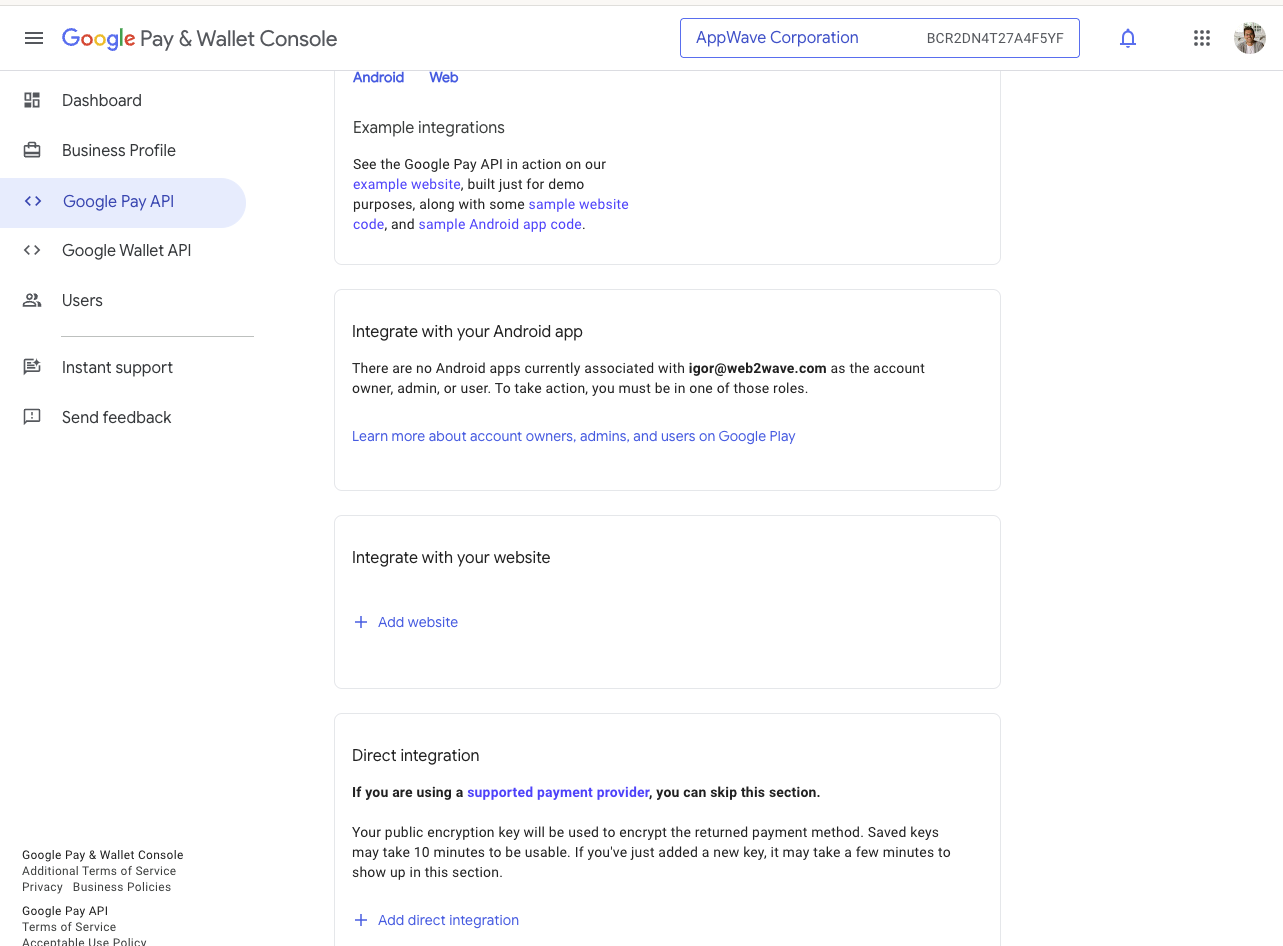Open the Google apps grid
Viewport: 1283px width, 946px height.
[x=1202, y=38]
